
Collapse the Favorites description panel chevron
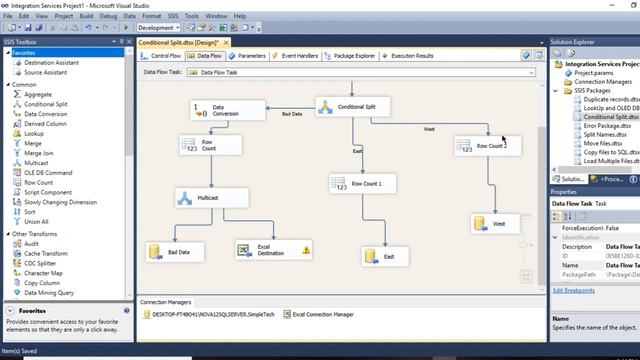click(10, 311)
